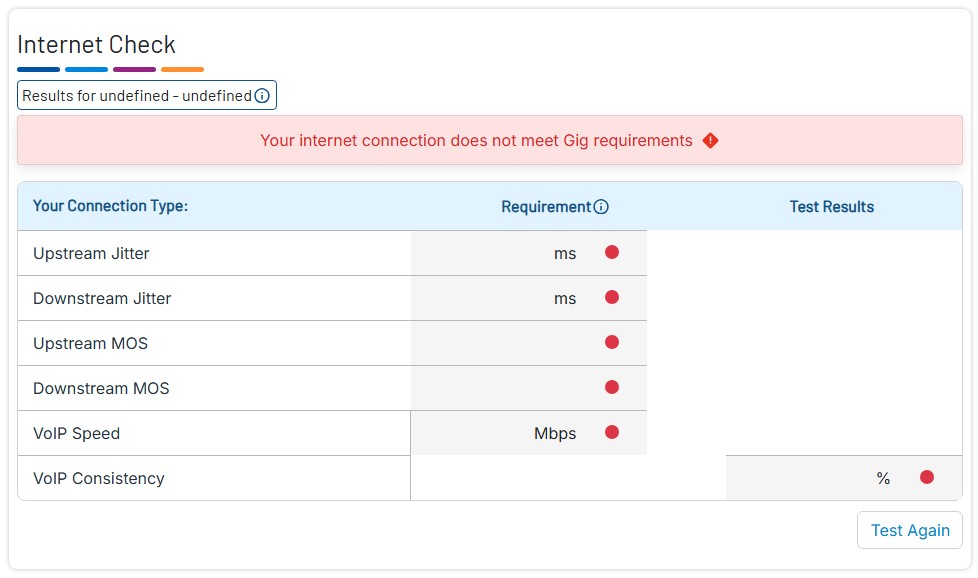Click the red status dot for Upstream MOS
The height and width of the screenshot is (578, 978).
click(x=611, y=342)
